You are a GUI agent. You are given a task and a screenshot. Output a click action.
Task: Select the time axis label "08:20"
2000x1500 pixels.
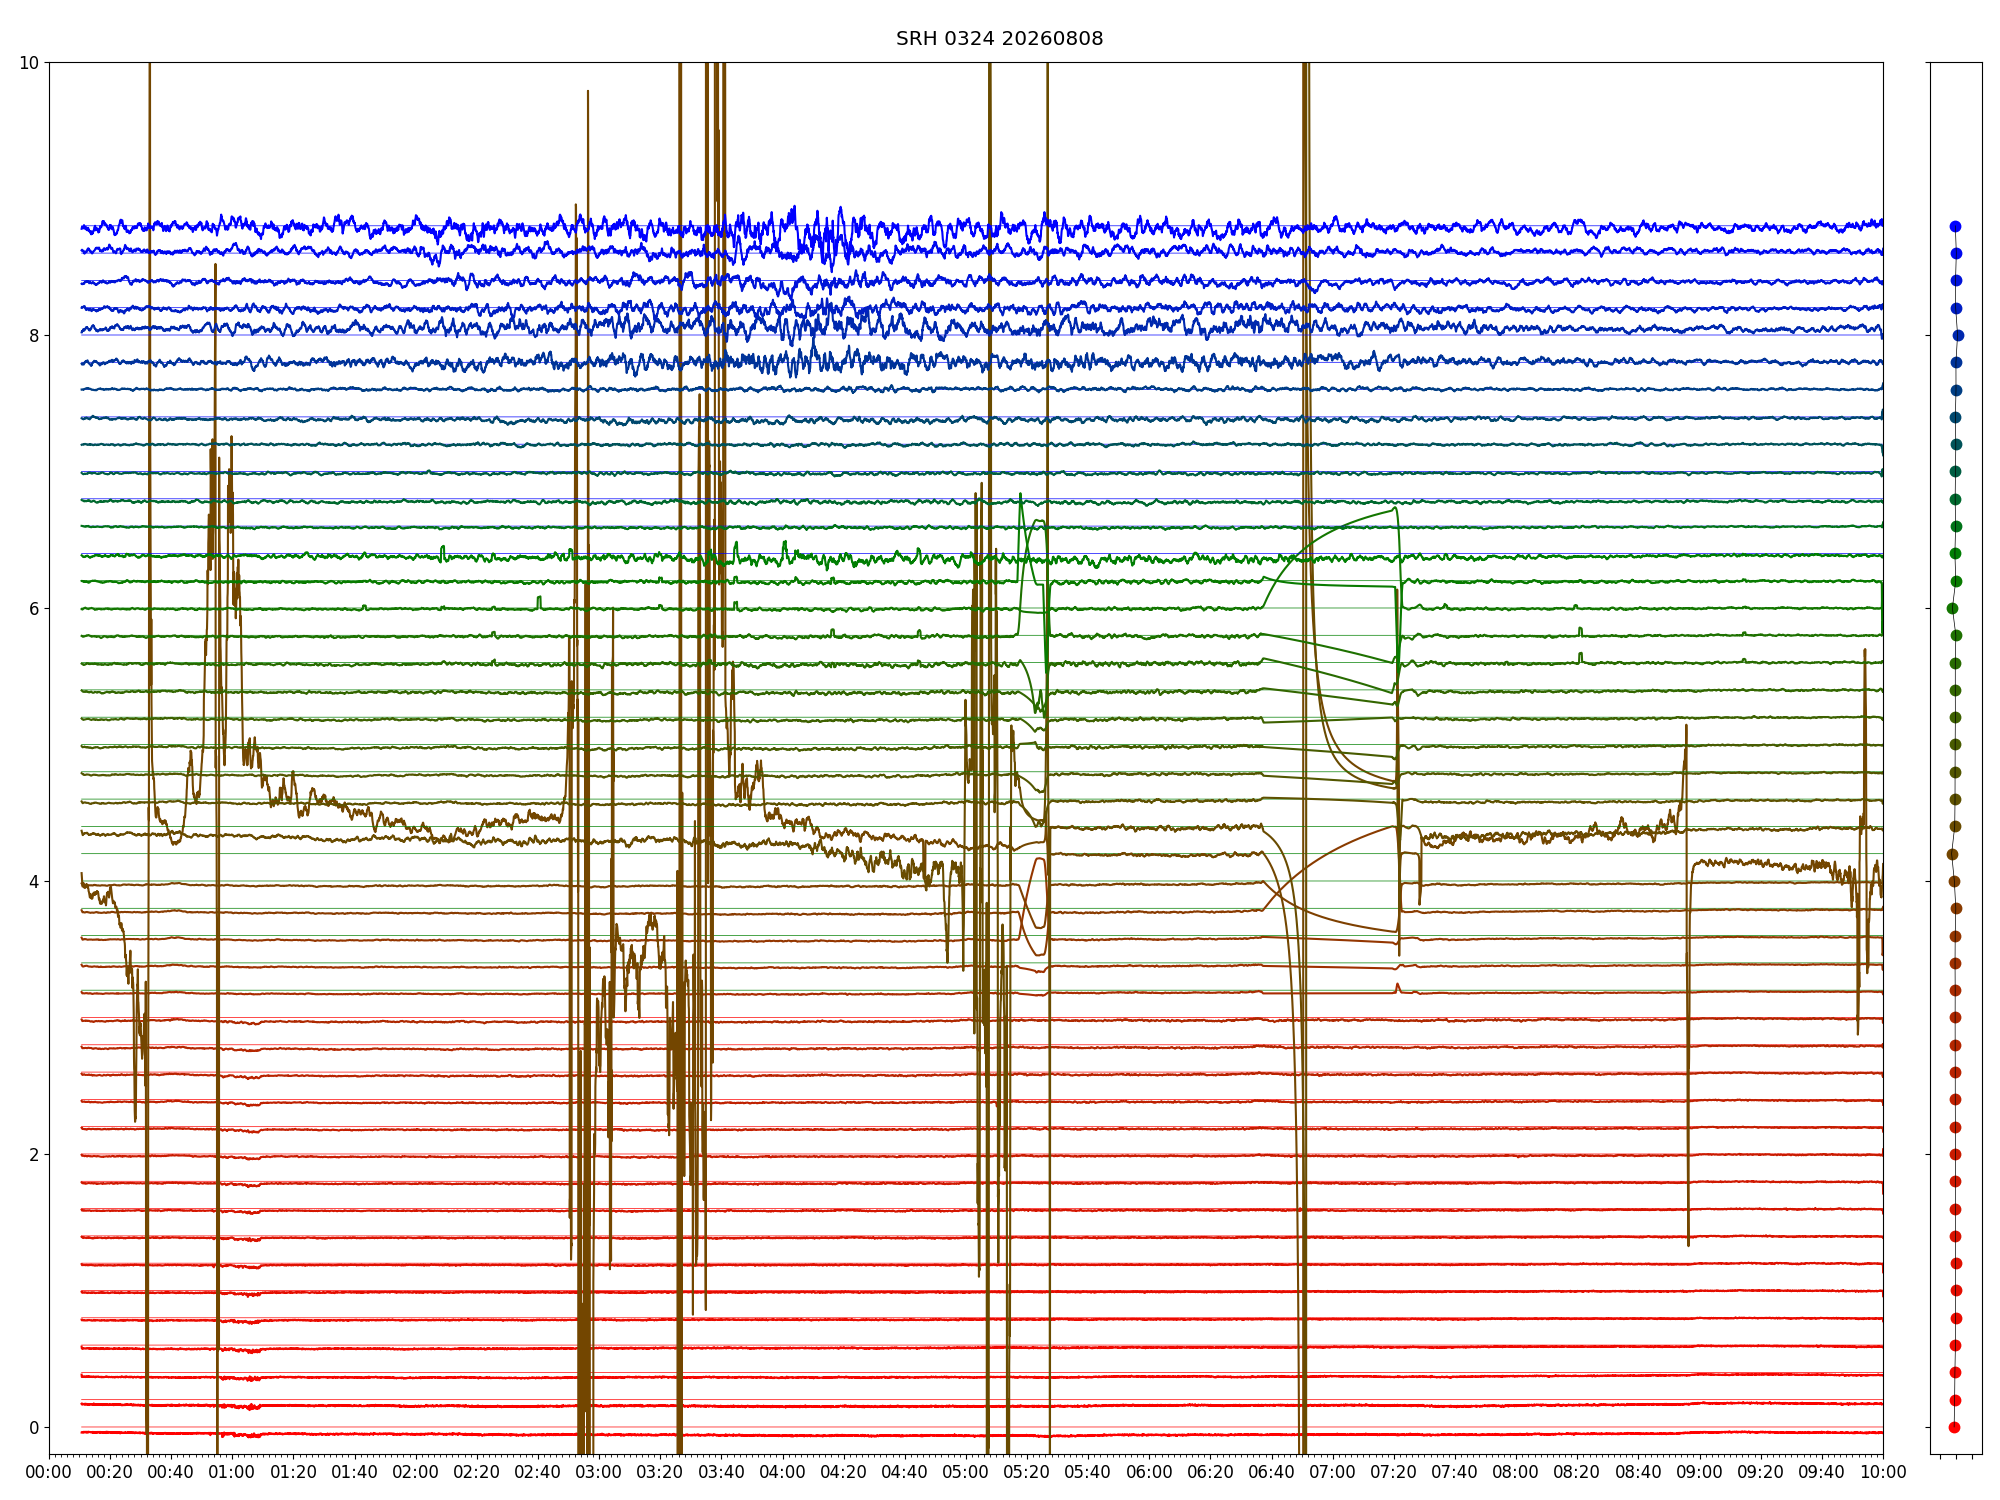(x=1577, y=1473)
